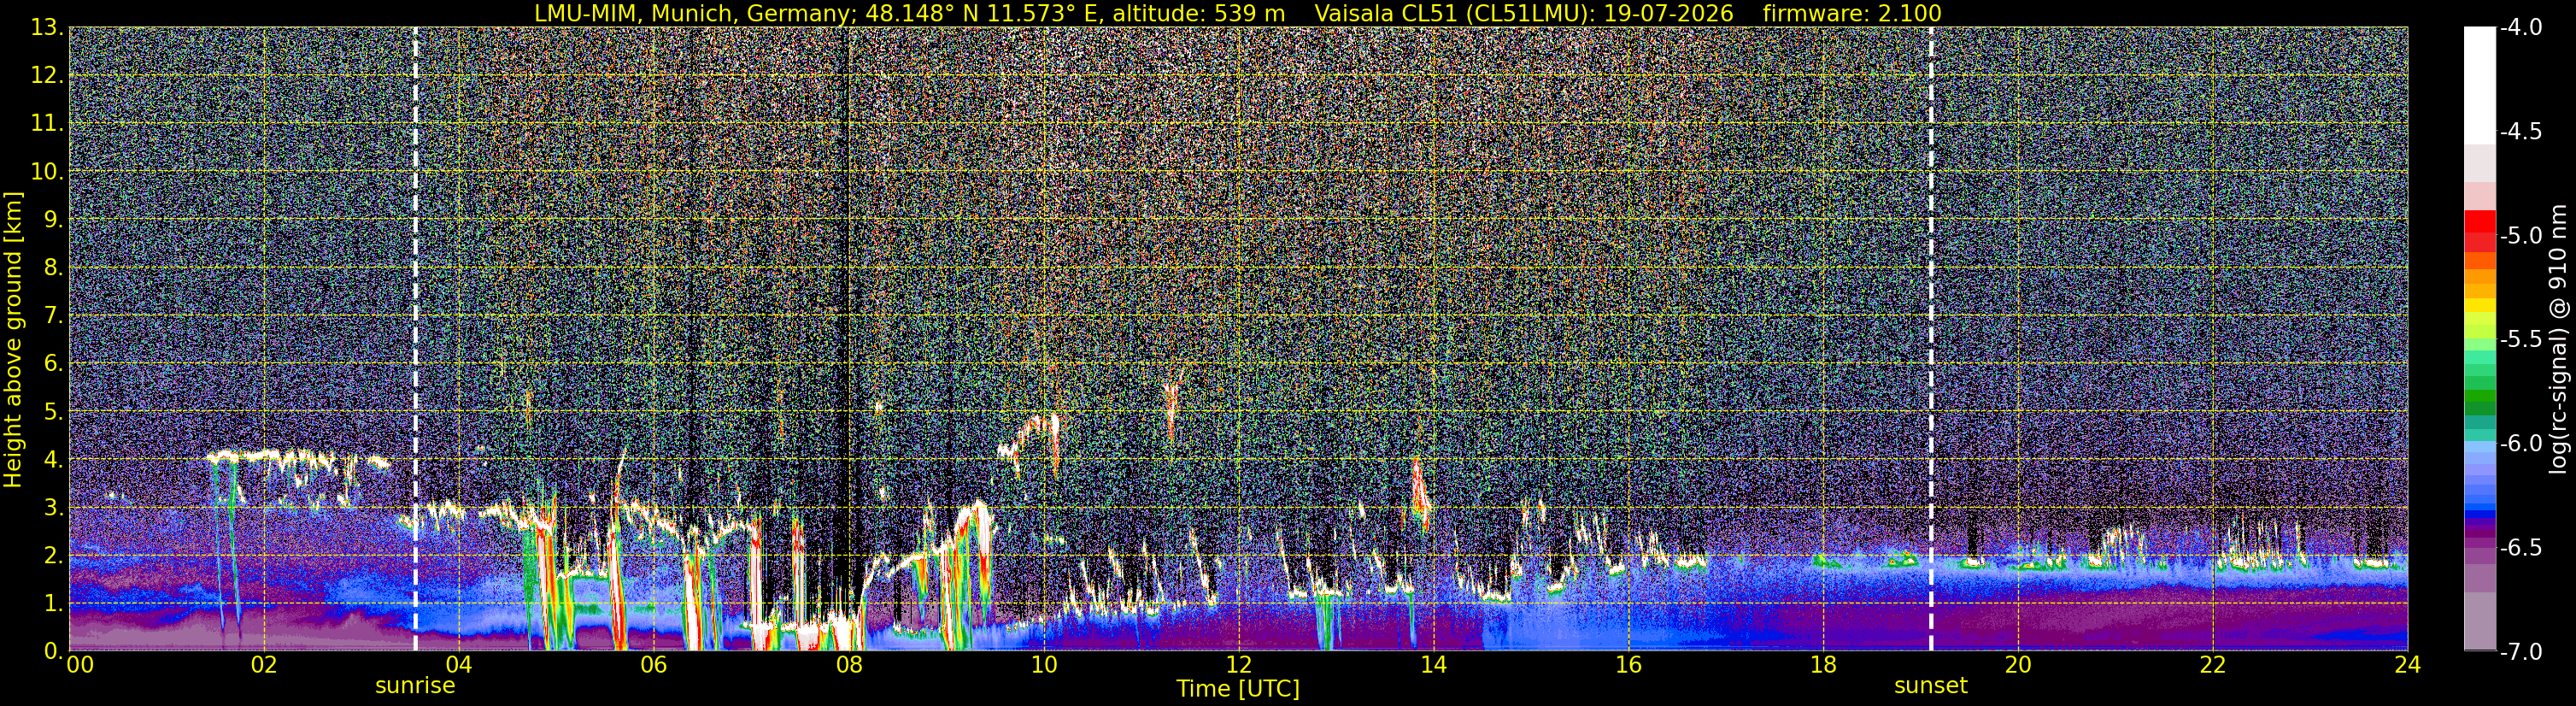Screen dimensions: 2576x706
Task: Click the '08' hour tick label
Action: (848, 666)
